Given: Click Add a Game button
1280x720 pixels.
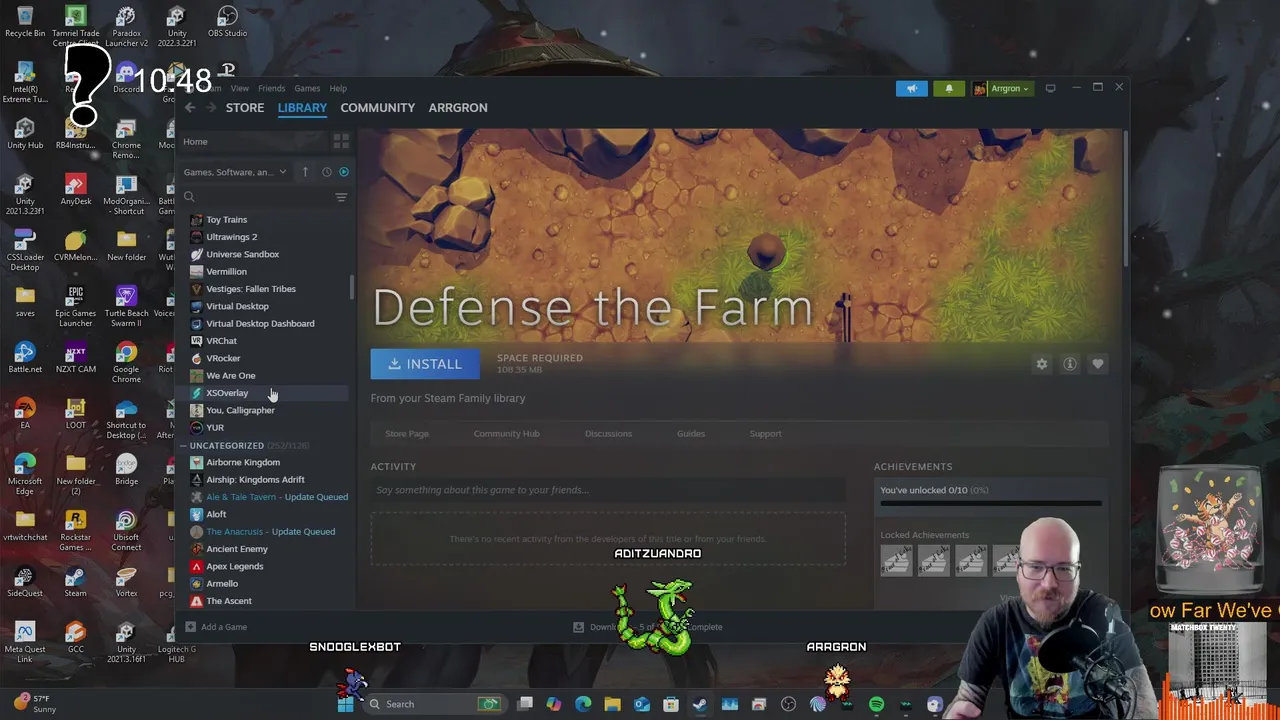Looking at the screenshot, I should click(x=216, y=627).
